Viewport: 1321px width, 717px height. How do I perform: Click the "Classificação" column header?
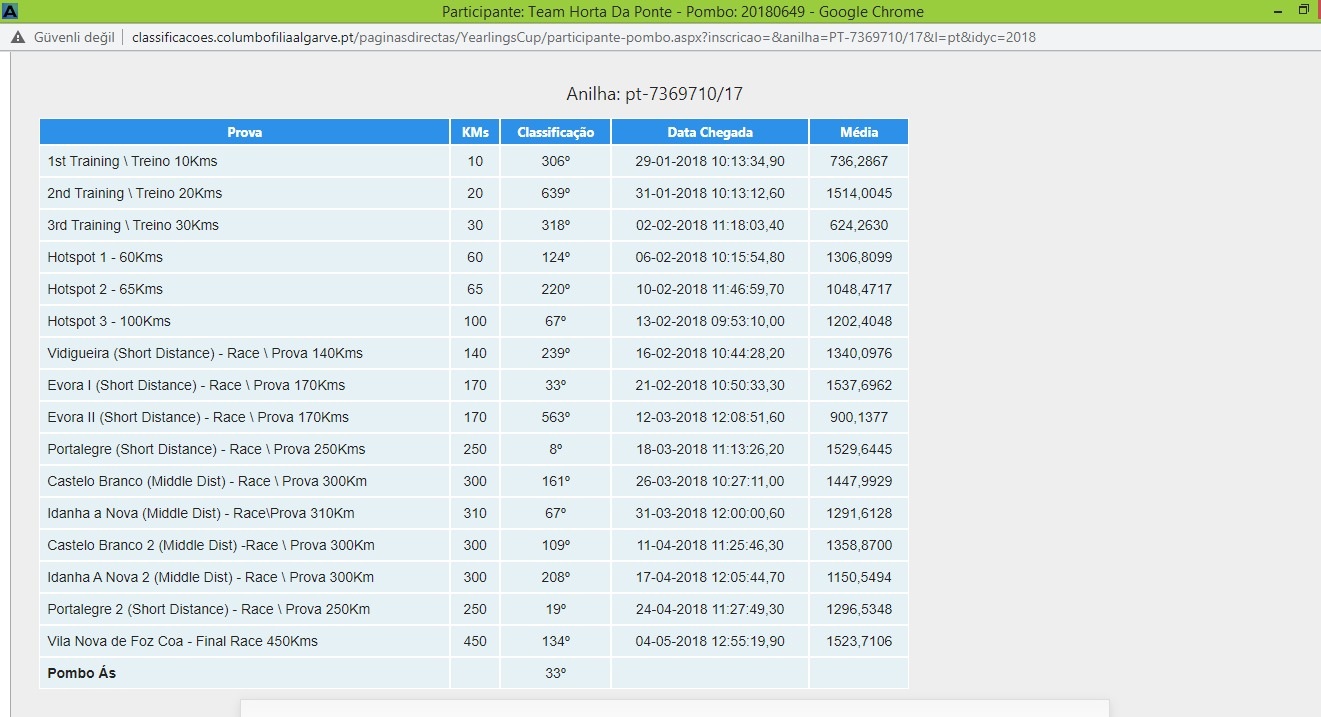pos(554,131)
